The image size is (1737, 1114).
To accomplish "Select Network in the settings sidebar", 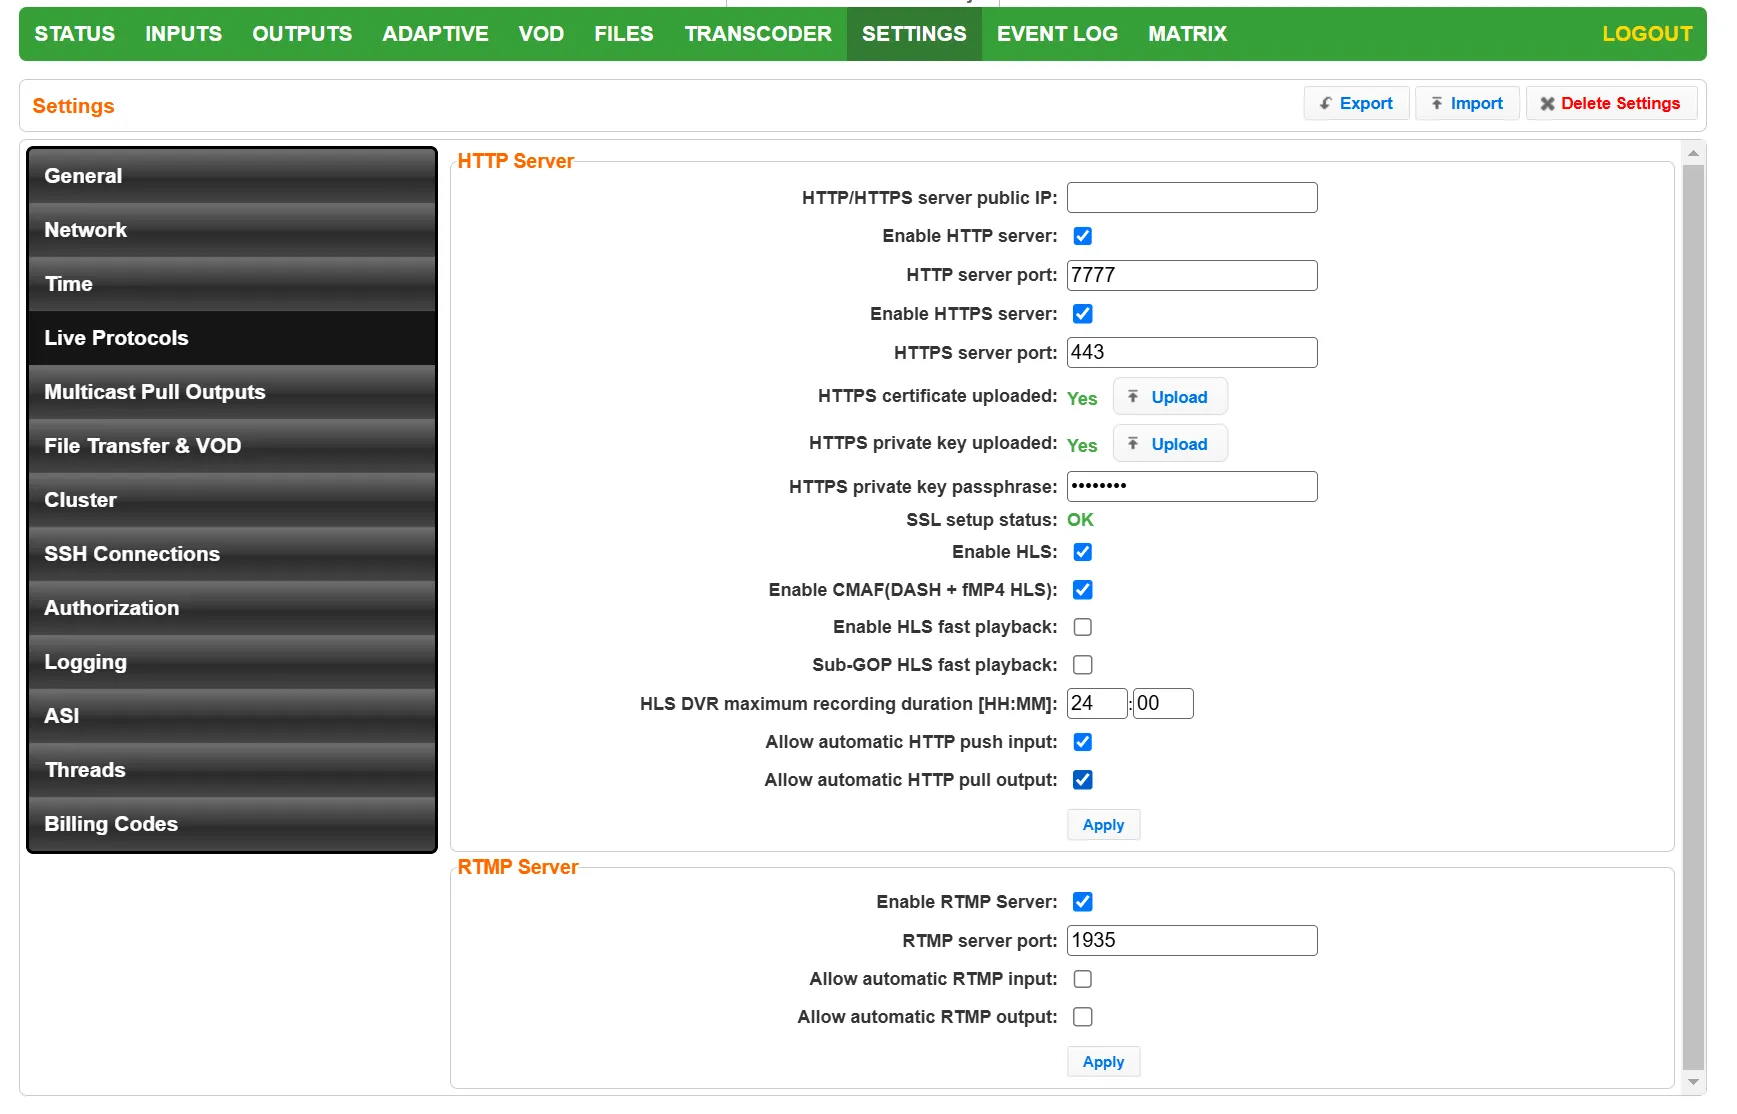I will tap(232, 230).
